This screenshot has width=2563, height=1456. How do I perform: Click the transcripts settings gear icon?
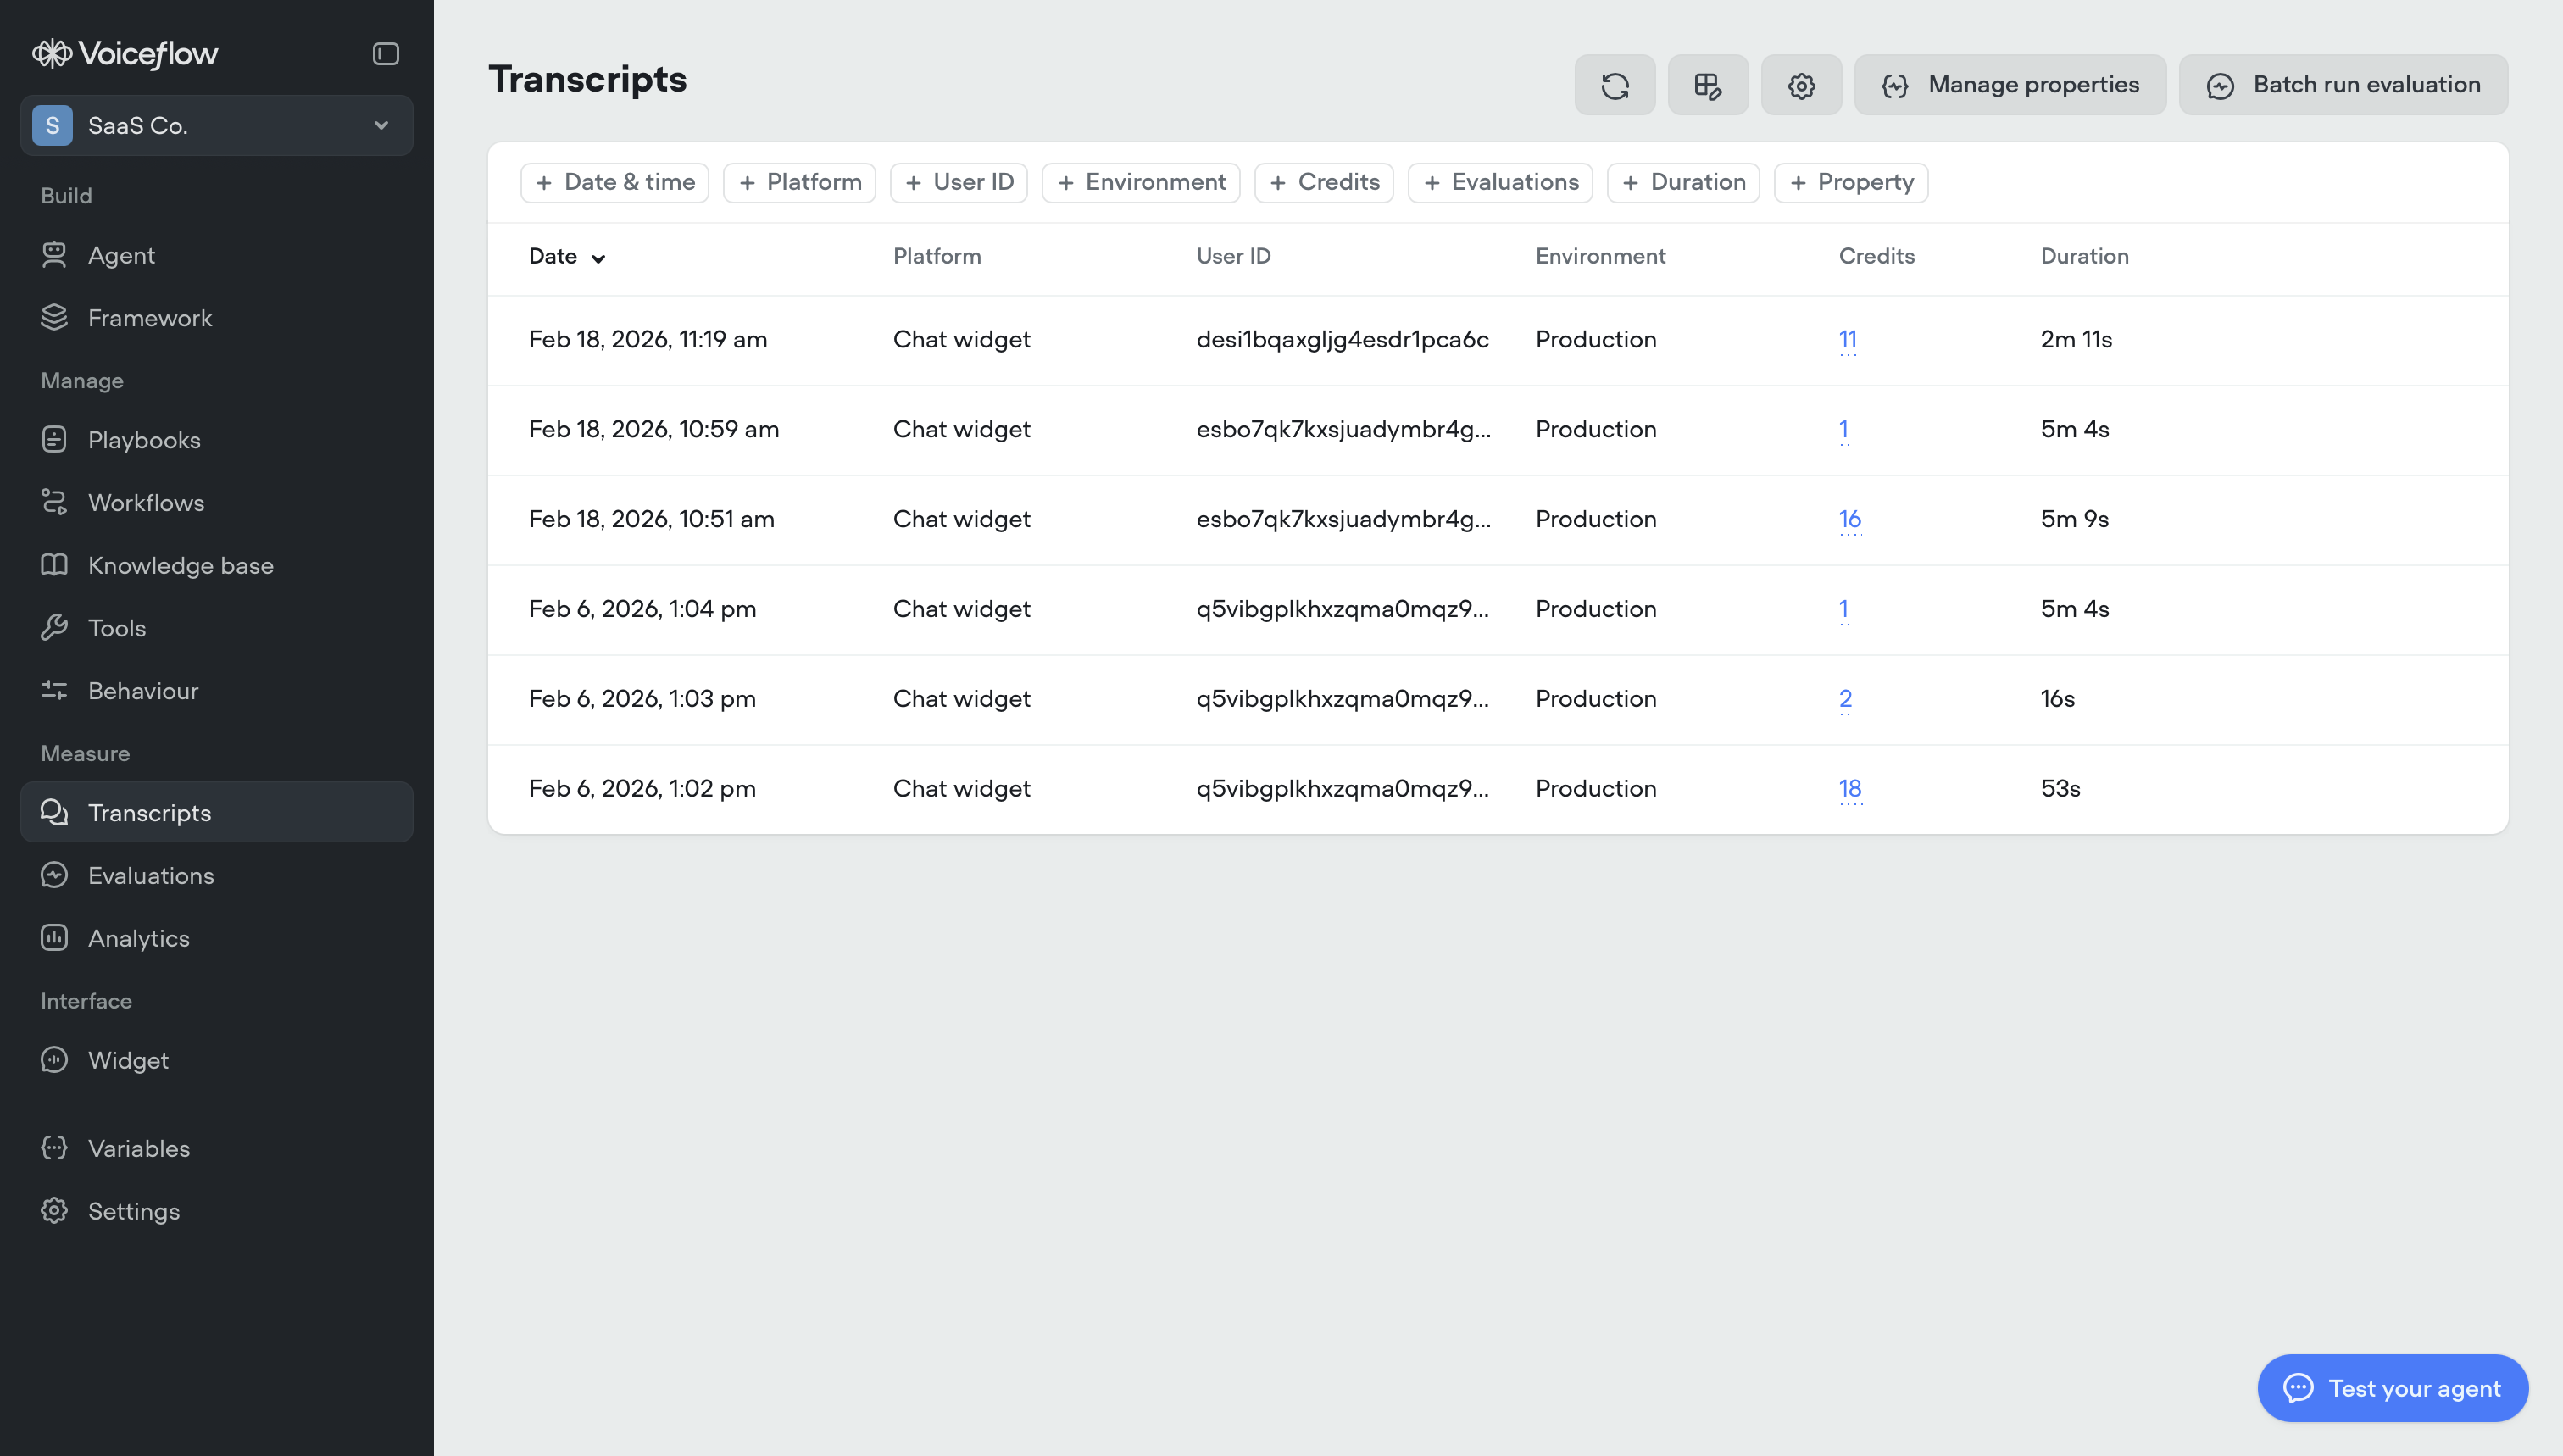coord(1801,85)
